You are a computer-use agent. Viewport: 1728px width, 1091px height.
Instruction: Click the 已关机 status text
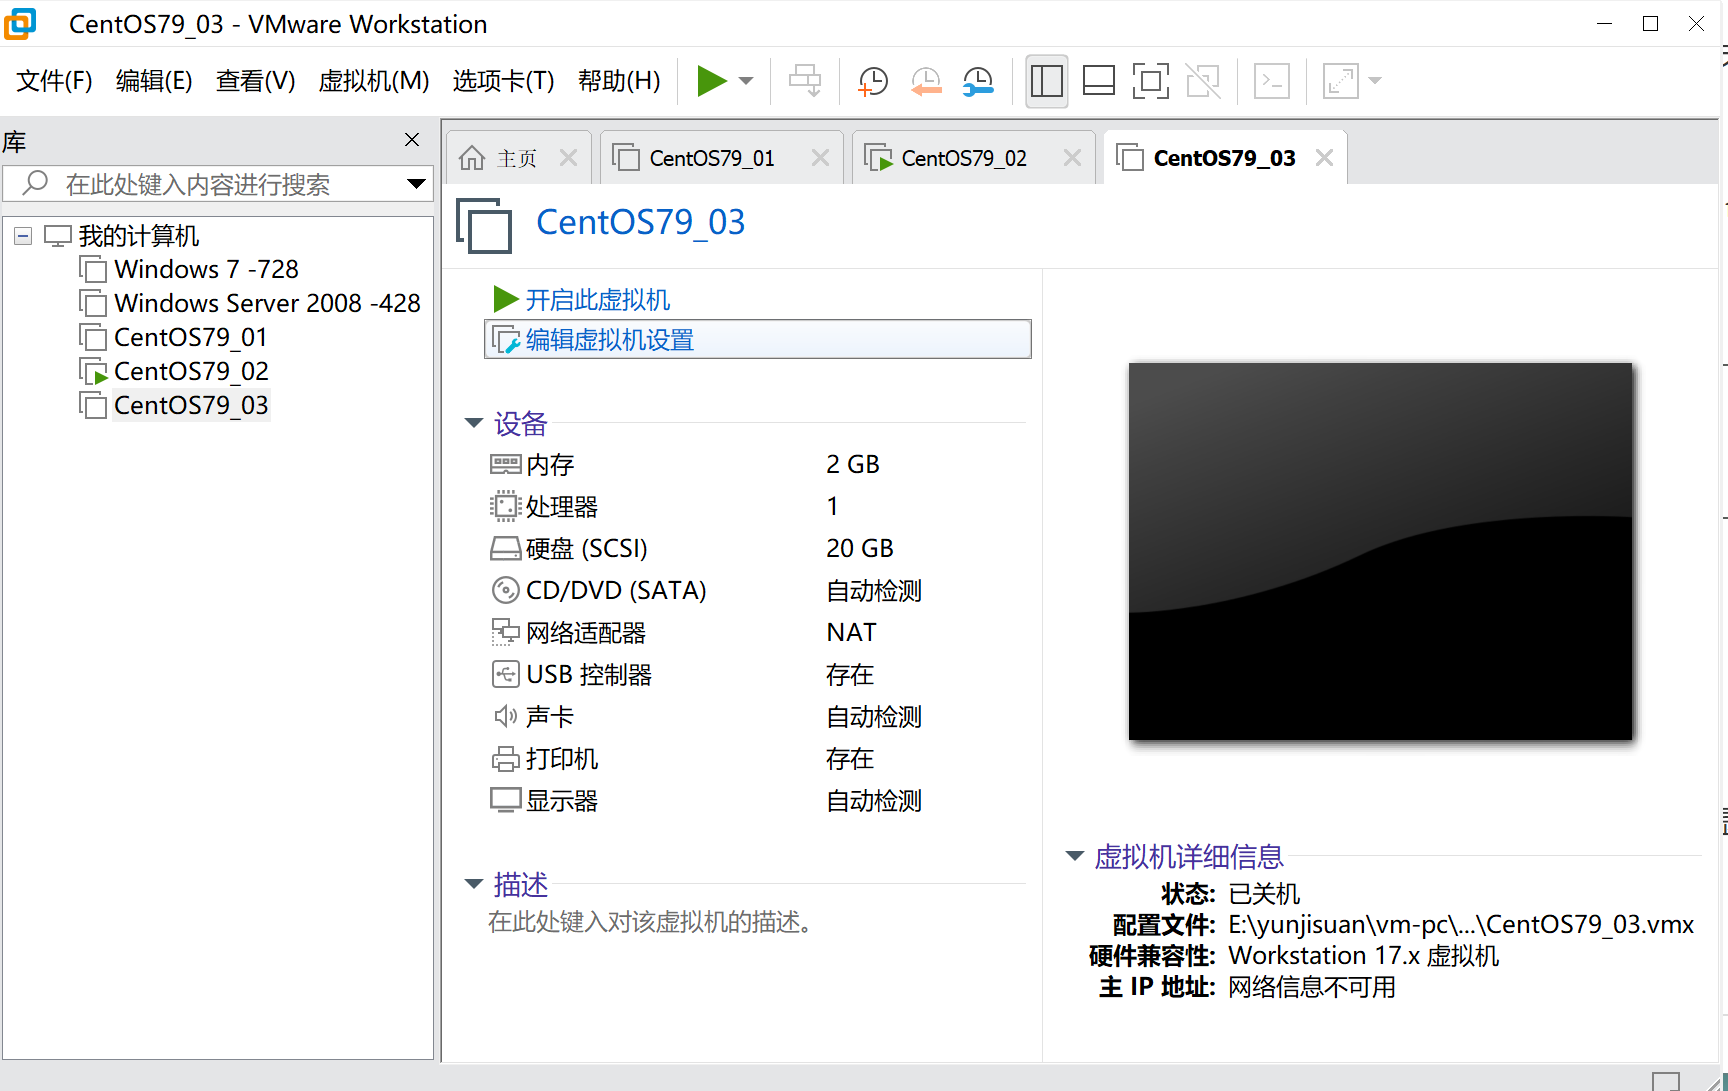tap(1264, 893)
